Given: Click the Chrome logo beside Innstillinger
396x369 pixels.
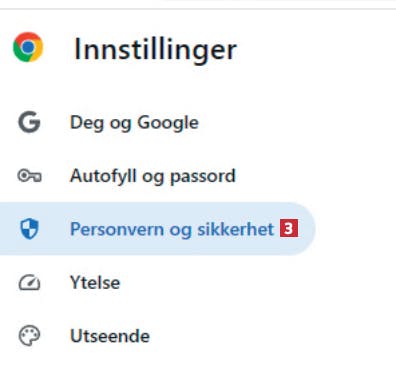Looking at the screenshot, I should (28, 47).
